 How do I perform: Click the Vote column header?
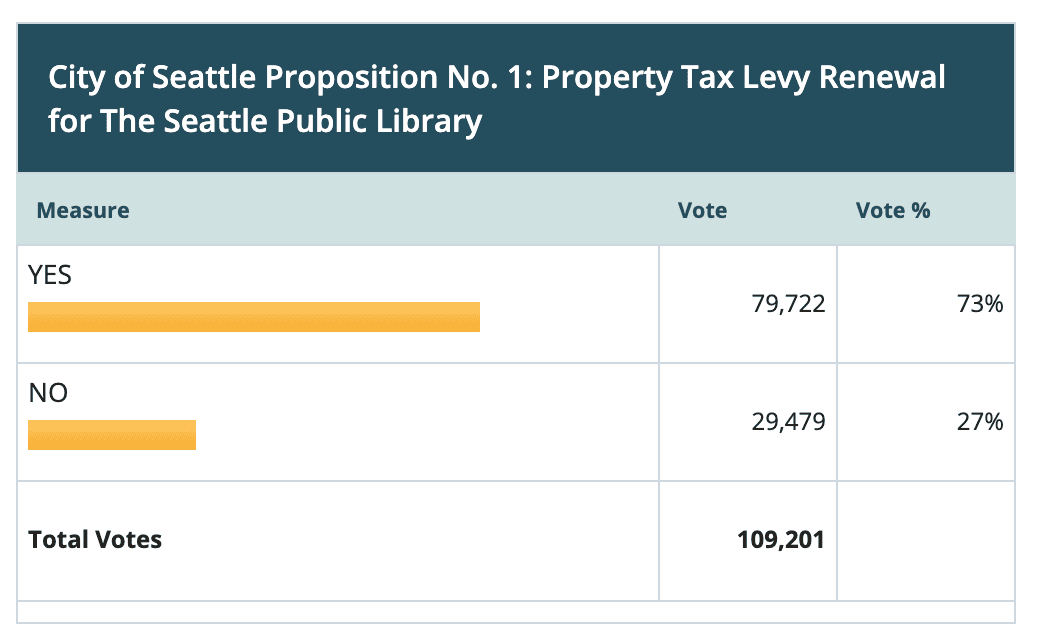[x=702, y=211]
